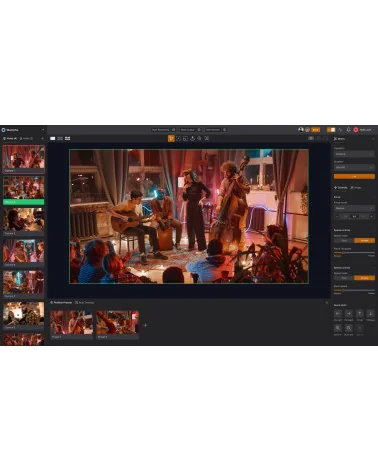Screen dimensions: 378x472
Task: Select the Camera 1 thumbnail
Action: tap(24, 159)
